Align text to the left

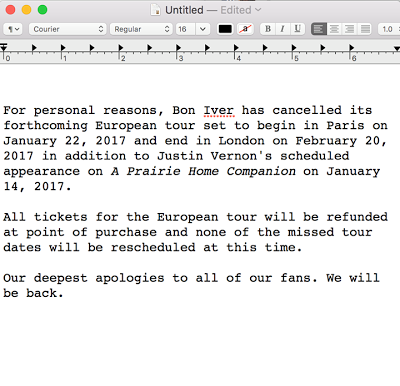318,29
